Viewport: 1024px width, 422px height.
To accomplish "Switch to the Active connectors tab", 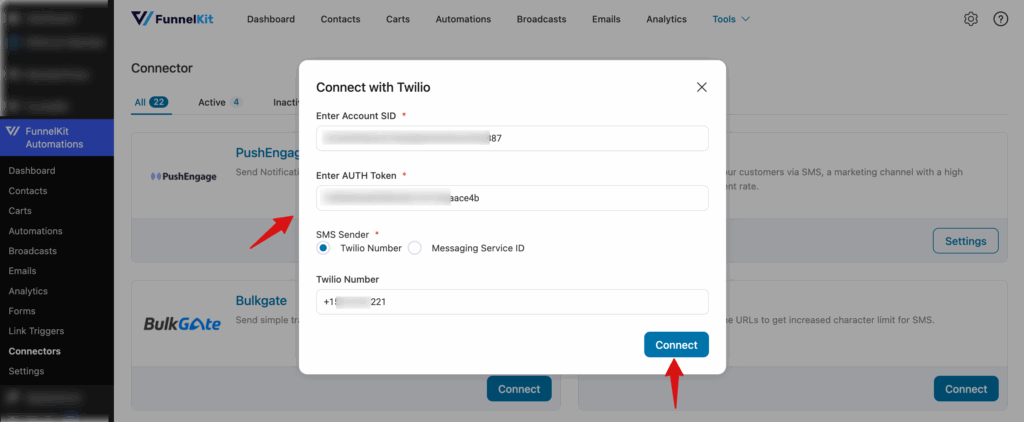I will (x=220, y=103).
